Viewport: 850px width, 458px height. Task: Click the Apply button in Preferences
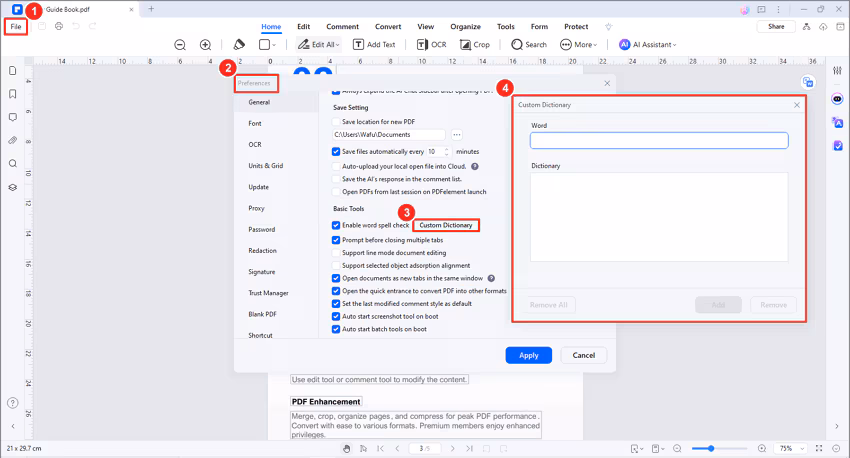coord(529,356)
